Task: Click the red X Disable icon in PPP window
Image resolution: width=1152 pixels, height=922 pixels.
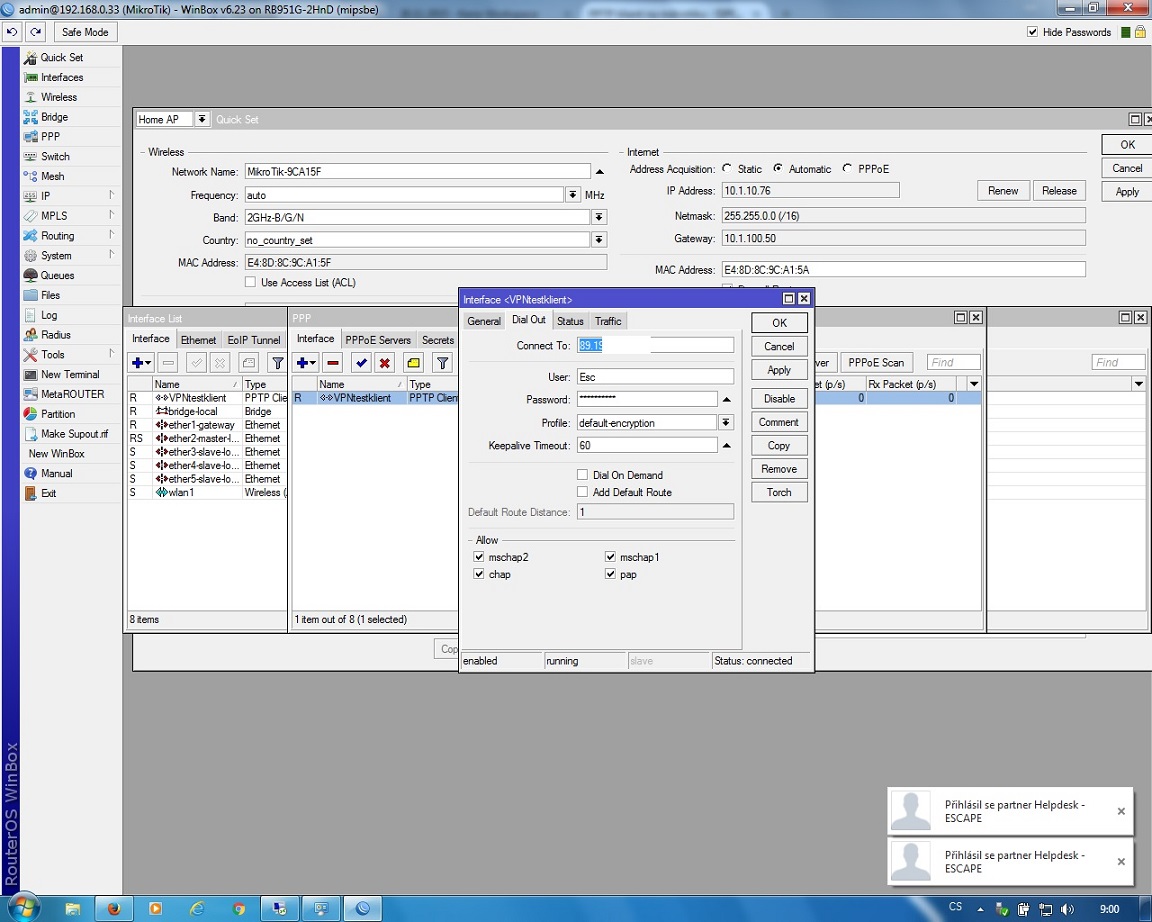Action: point(384,363)
